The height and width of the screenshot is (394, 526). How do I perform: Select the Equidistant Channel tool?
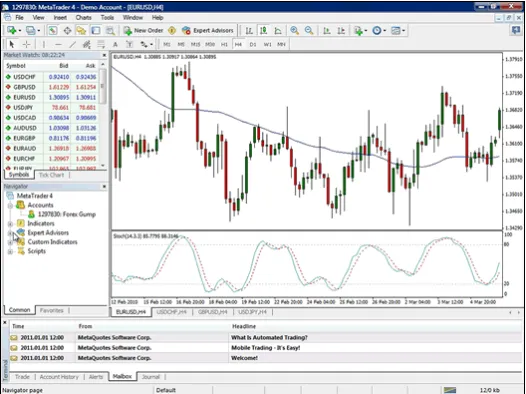click(87, 44)
